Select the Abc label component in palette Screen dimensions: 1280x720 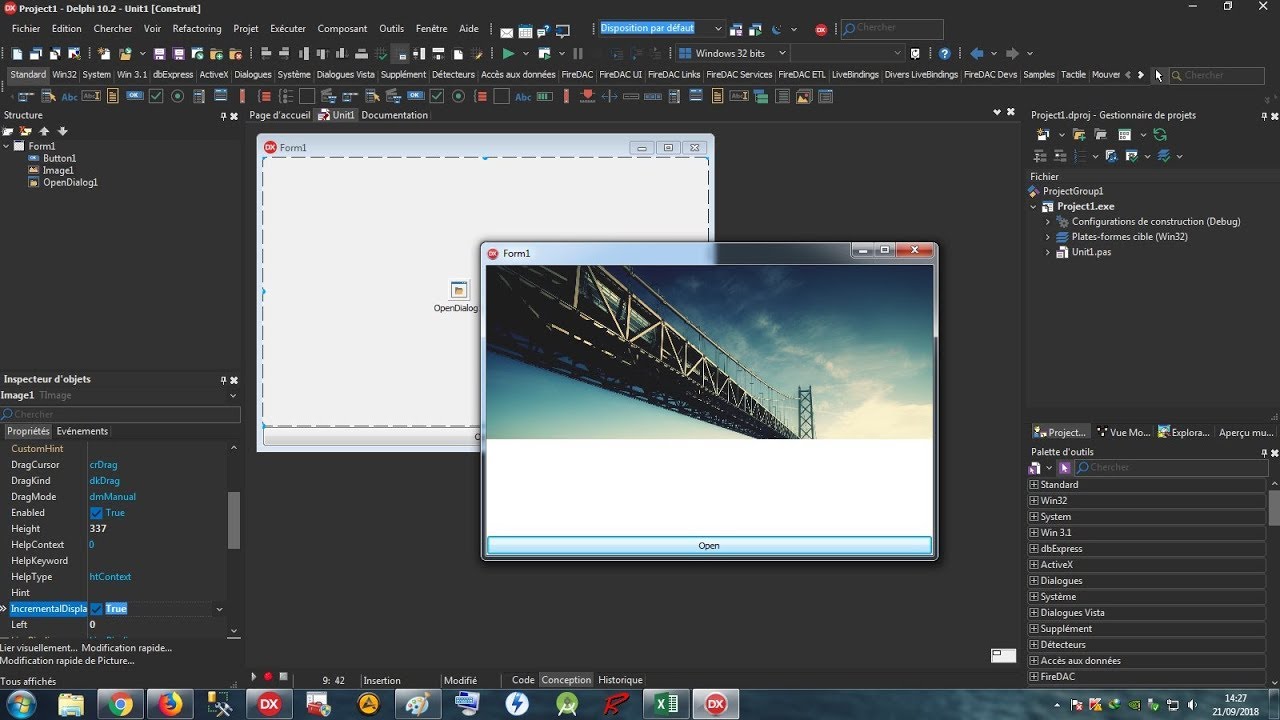(x=69, y=96)
